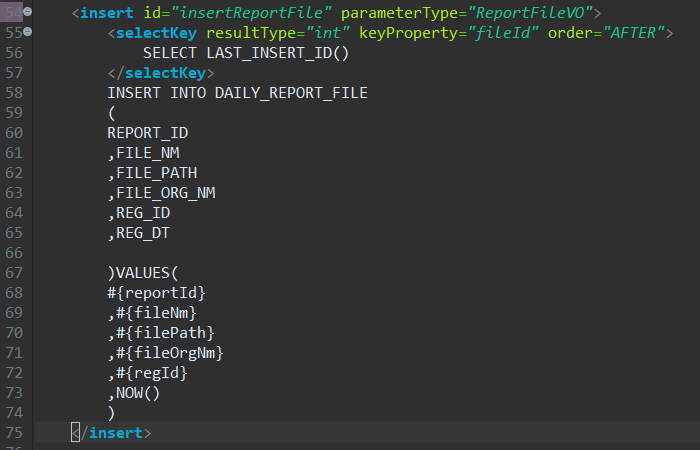700x450 pixels.
Task: Click INSERT INTO DAILY_REPORT_FILE line
Action: pyautogui.click(x=238, y=93)
